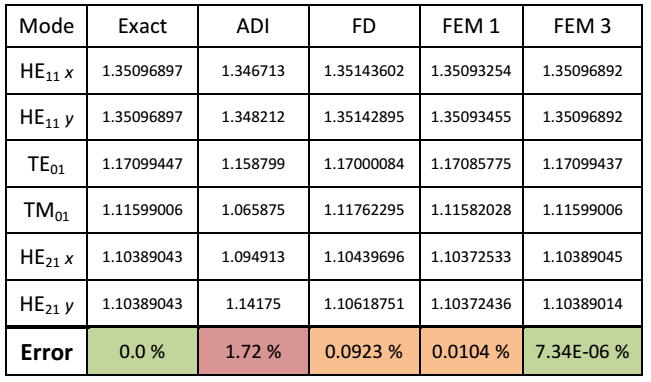The width and height of the screenshot is (651, 382).
Task: Select the HE21 x row label
Action: 46,257
